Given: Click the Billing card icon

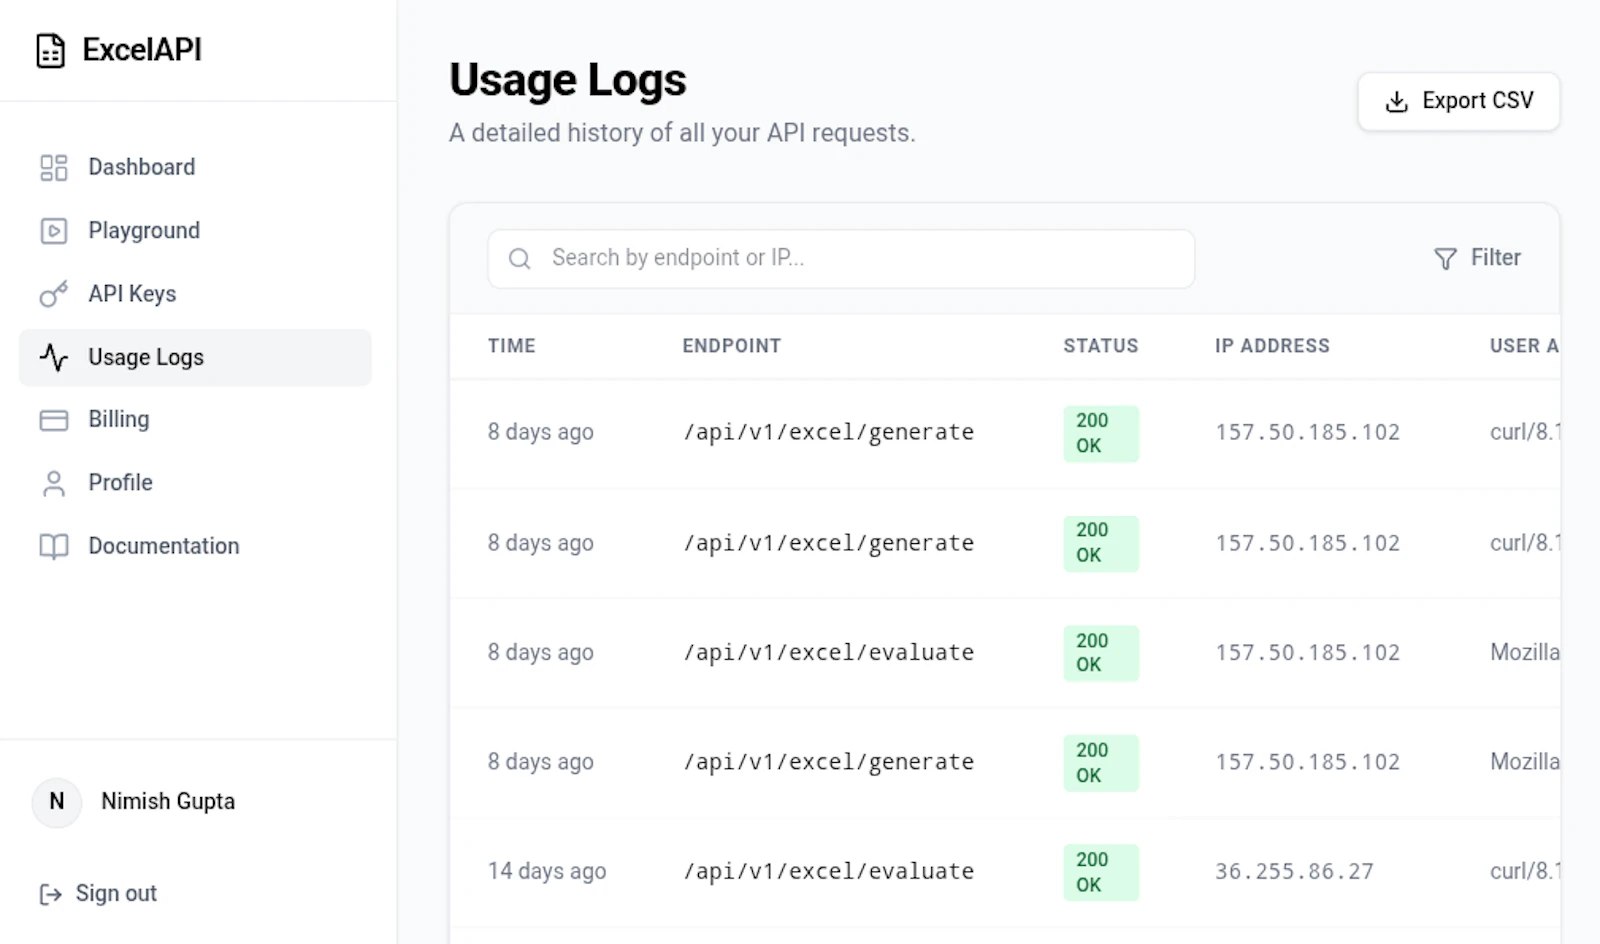Looking at the screenshot, I should click(53, 420).
